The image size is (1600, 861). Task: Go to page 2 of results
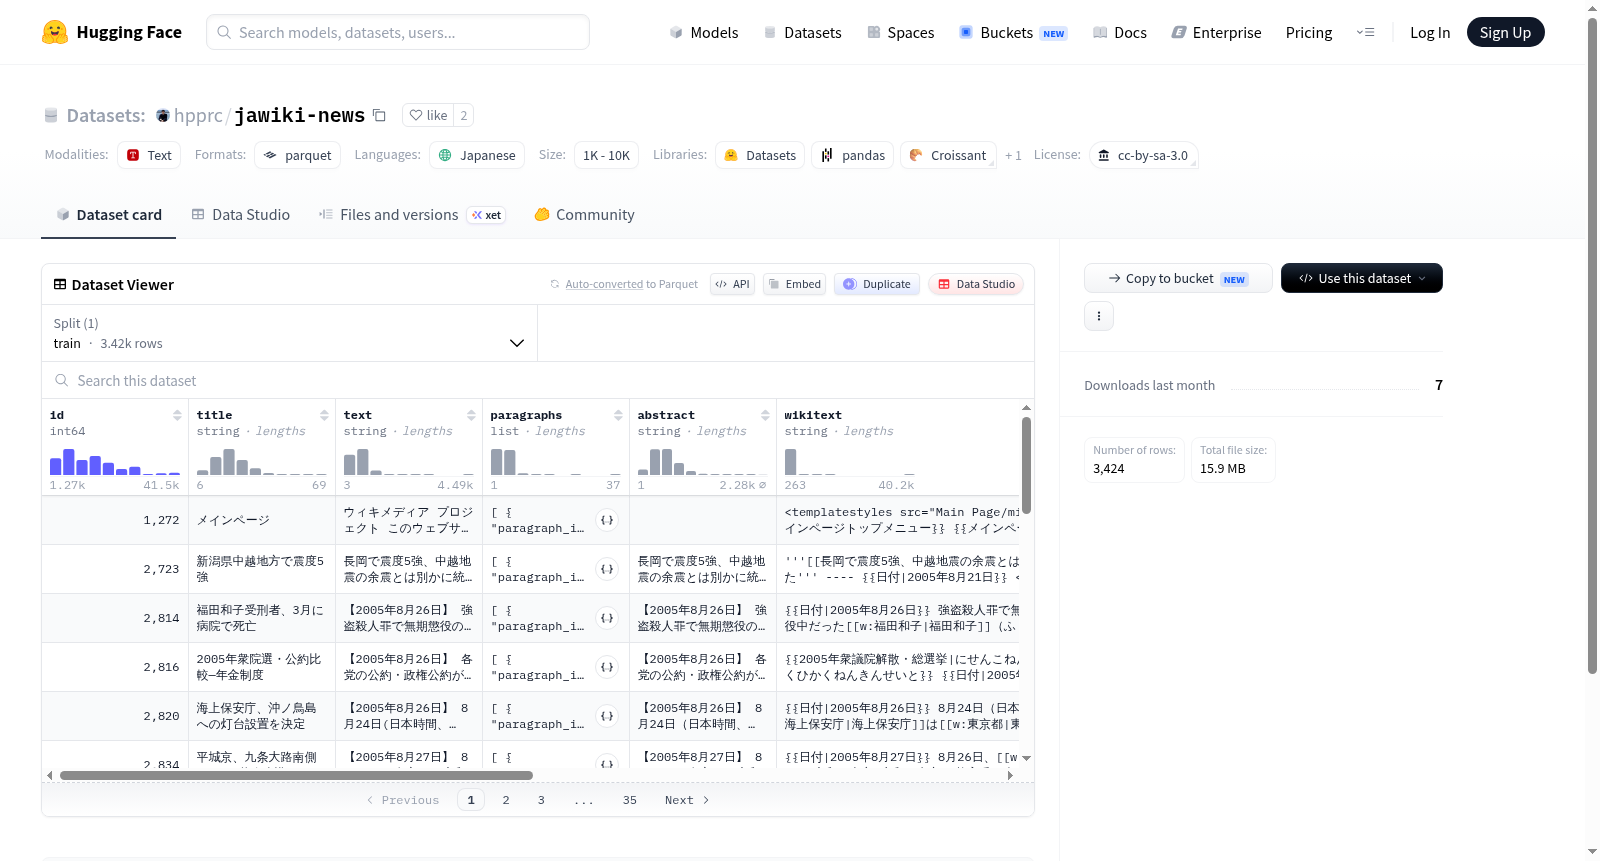[506, 800]
